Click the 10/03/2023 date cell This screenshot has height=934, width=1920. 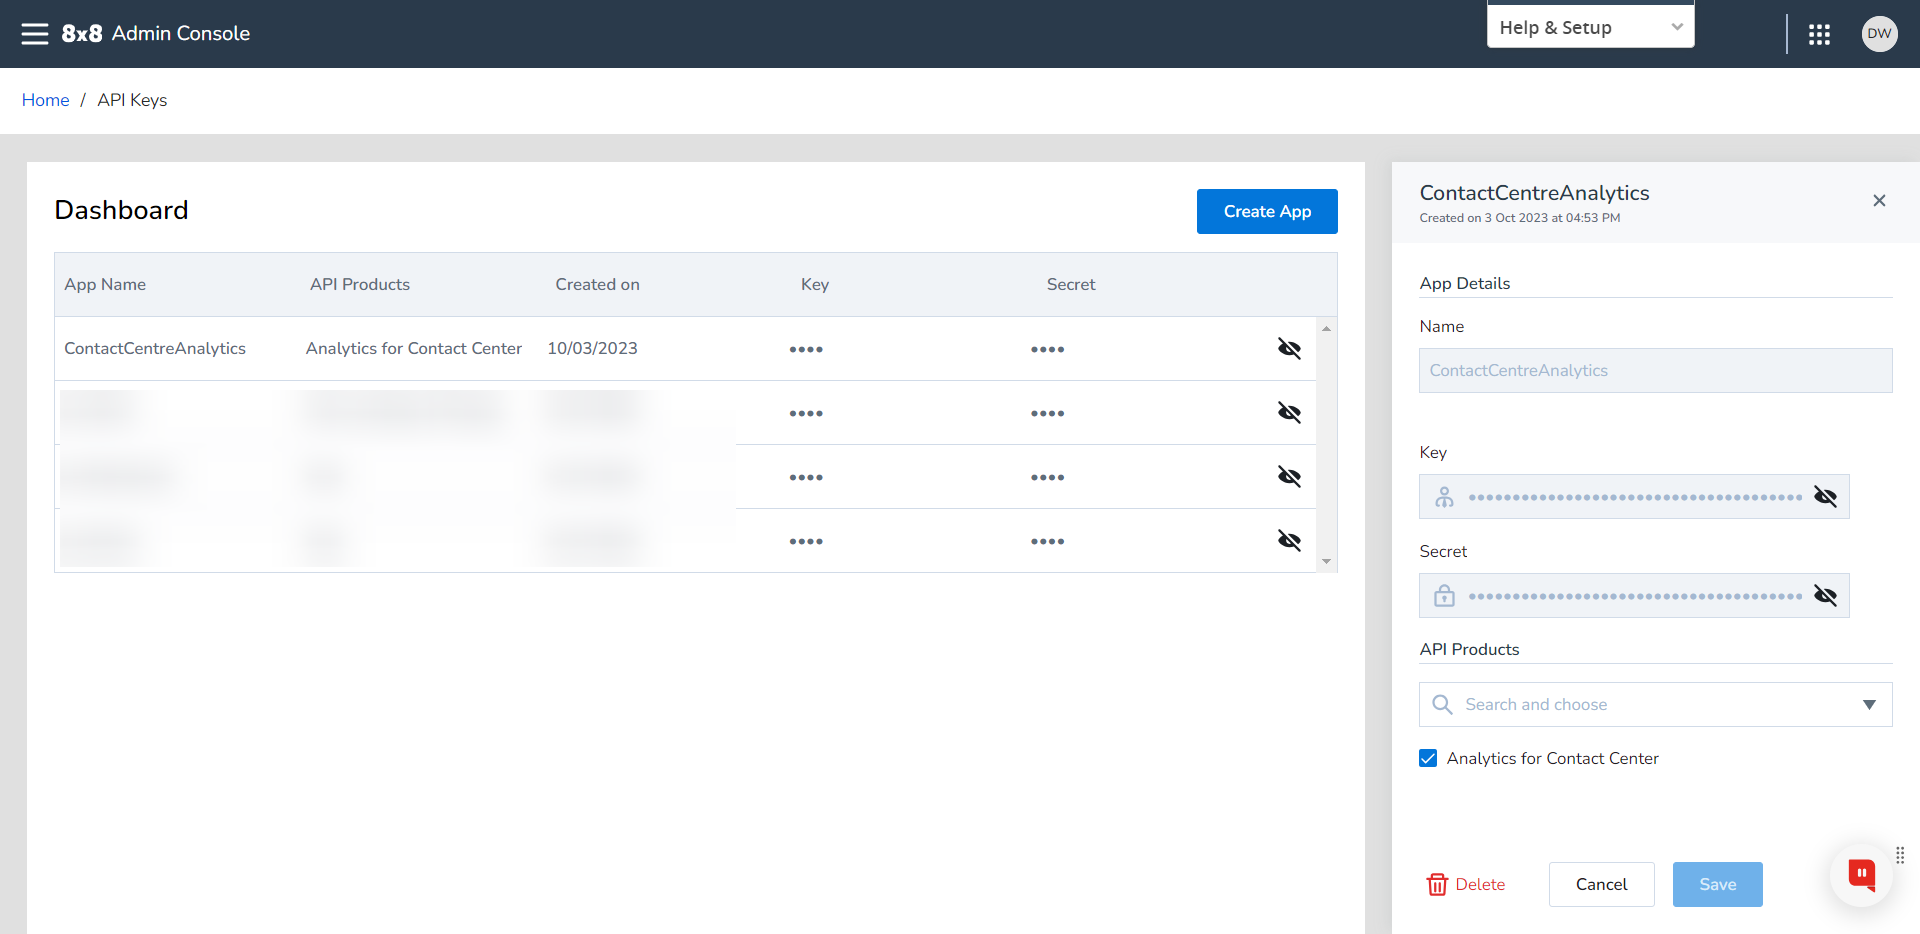[592, 348]
